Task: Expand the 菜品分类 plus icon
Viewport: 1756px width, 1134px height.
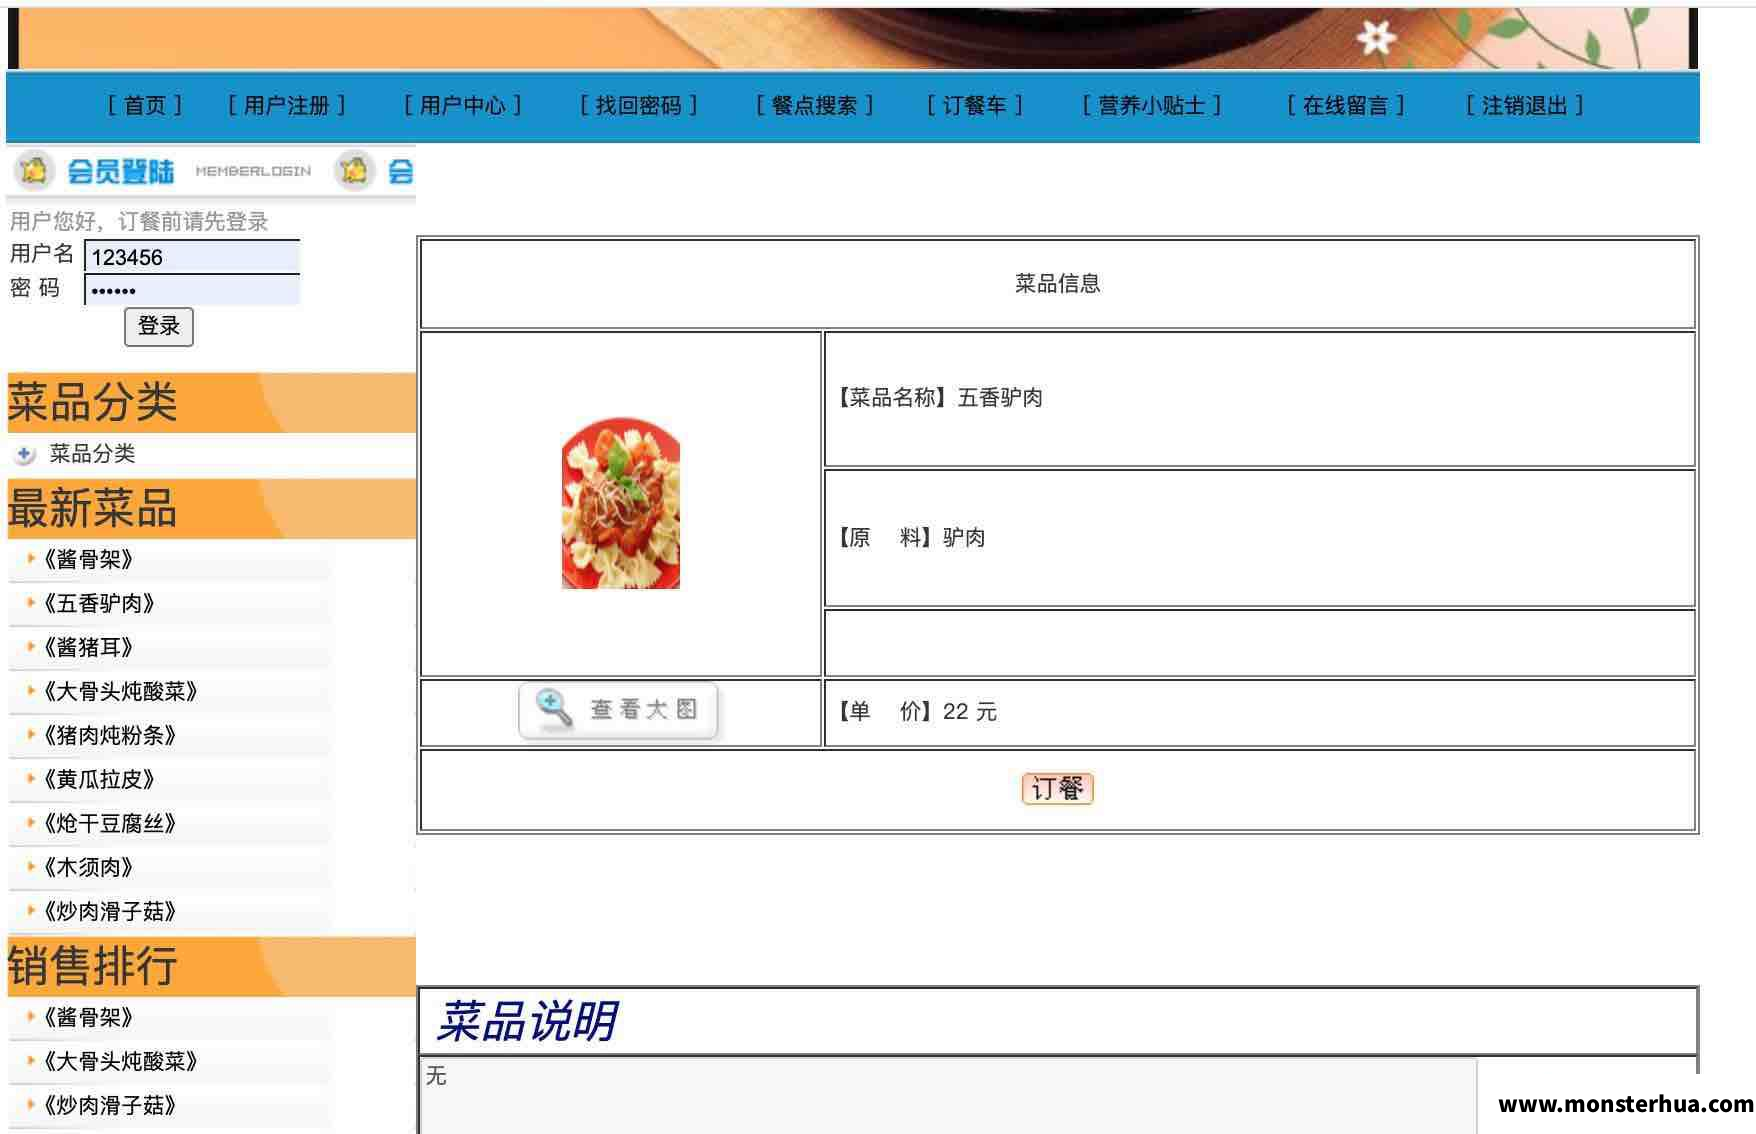Action: pos(24,454)
